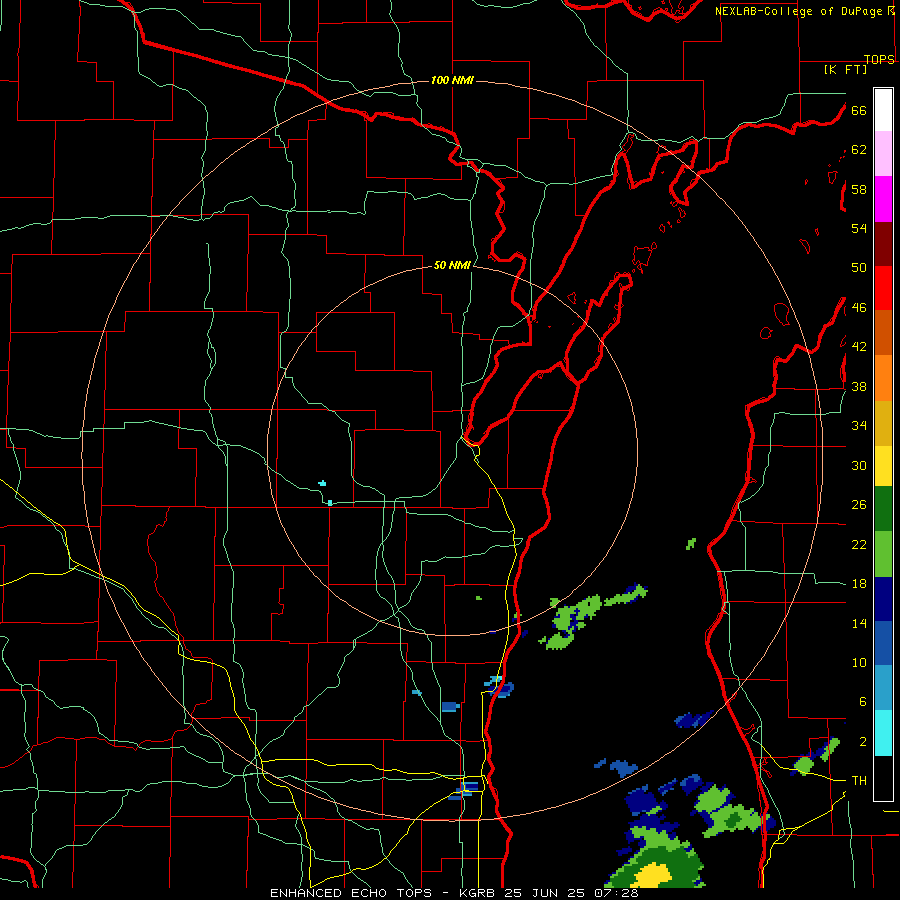
Task: Select the 07:28 timestamp
Action: pos(616,893)
